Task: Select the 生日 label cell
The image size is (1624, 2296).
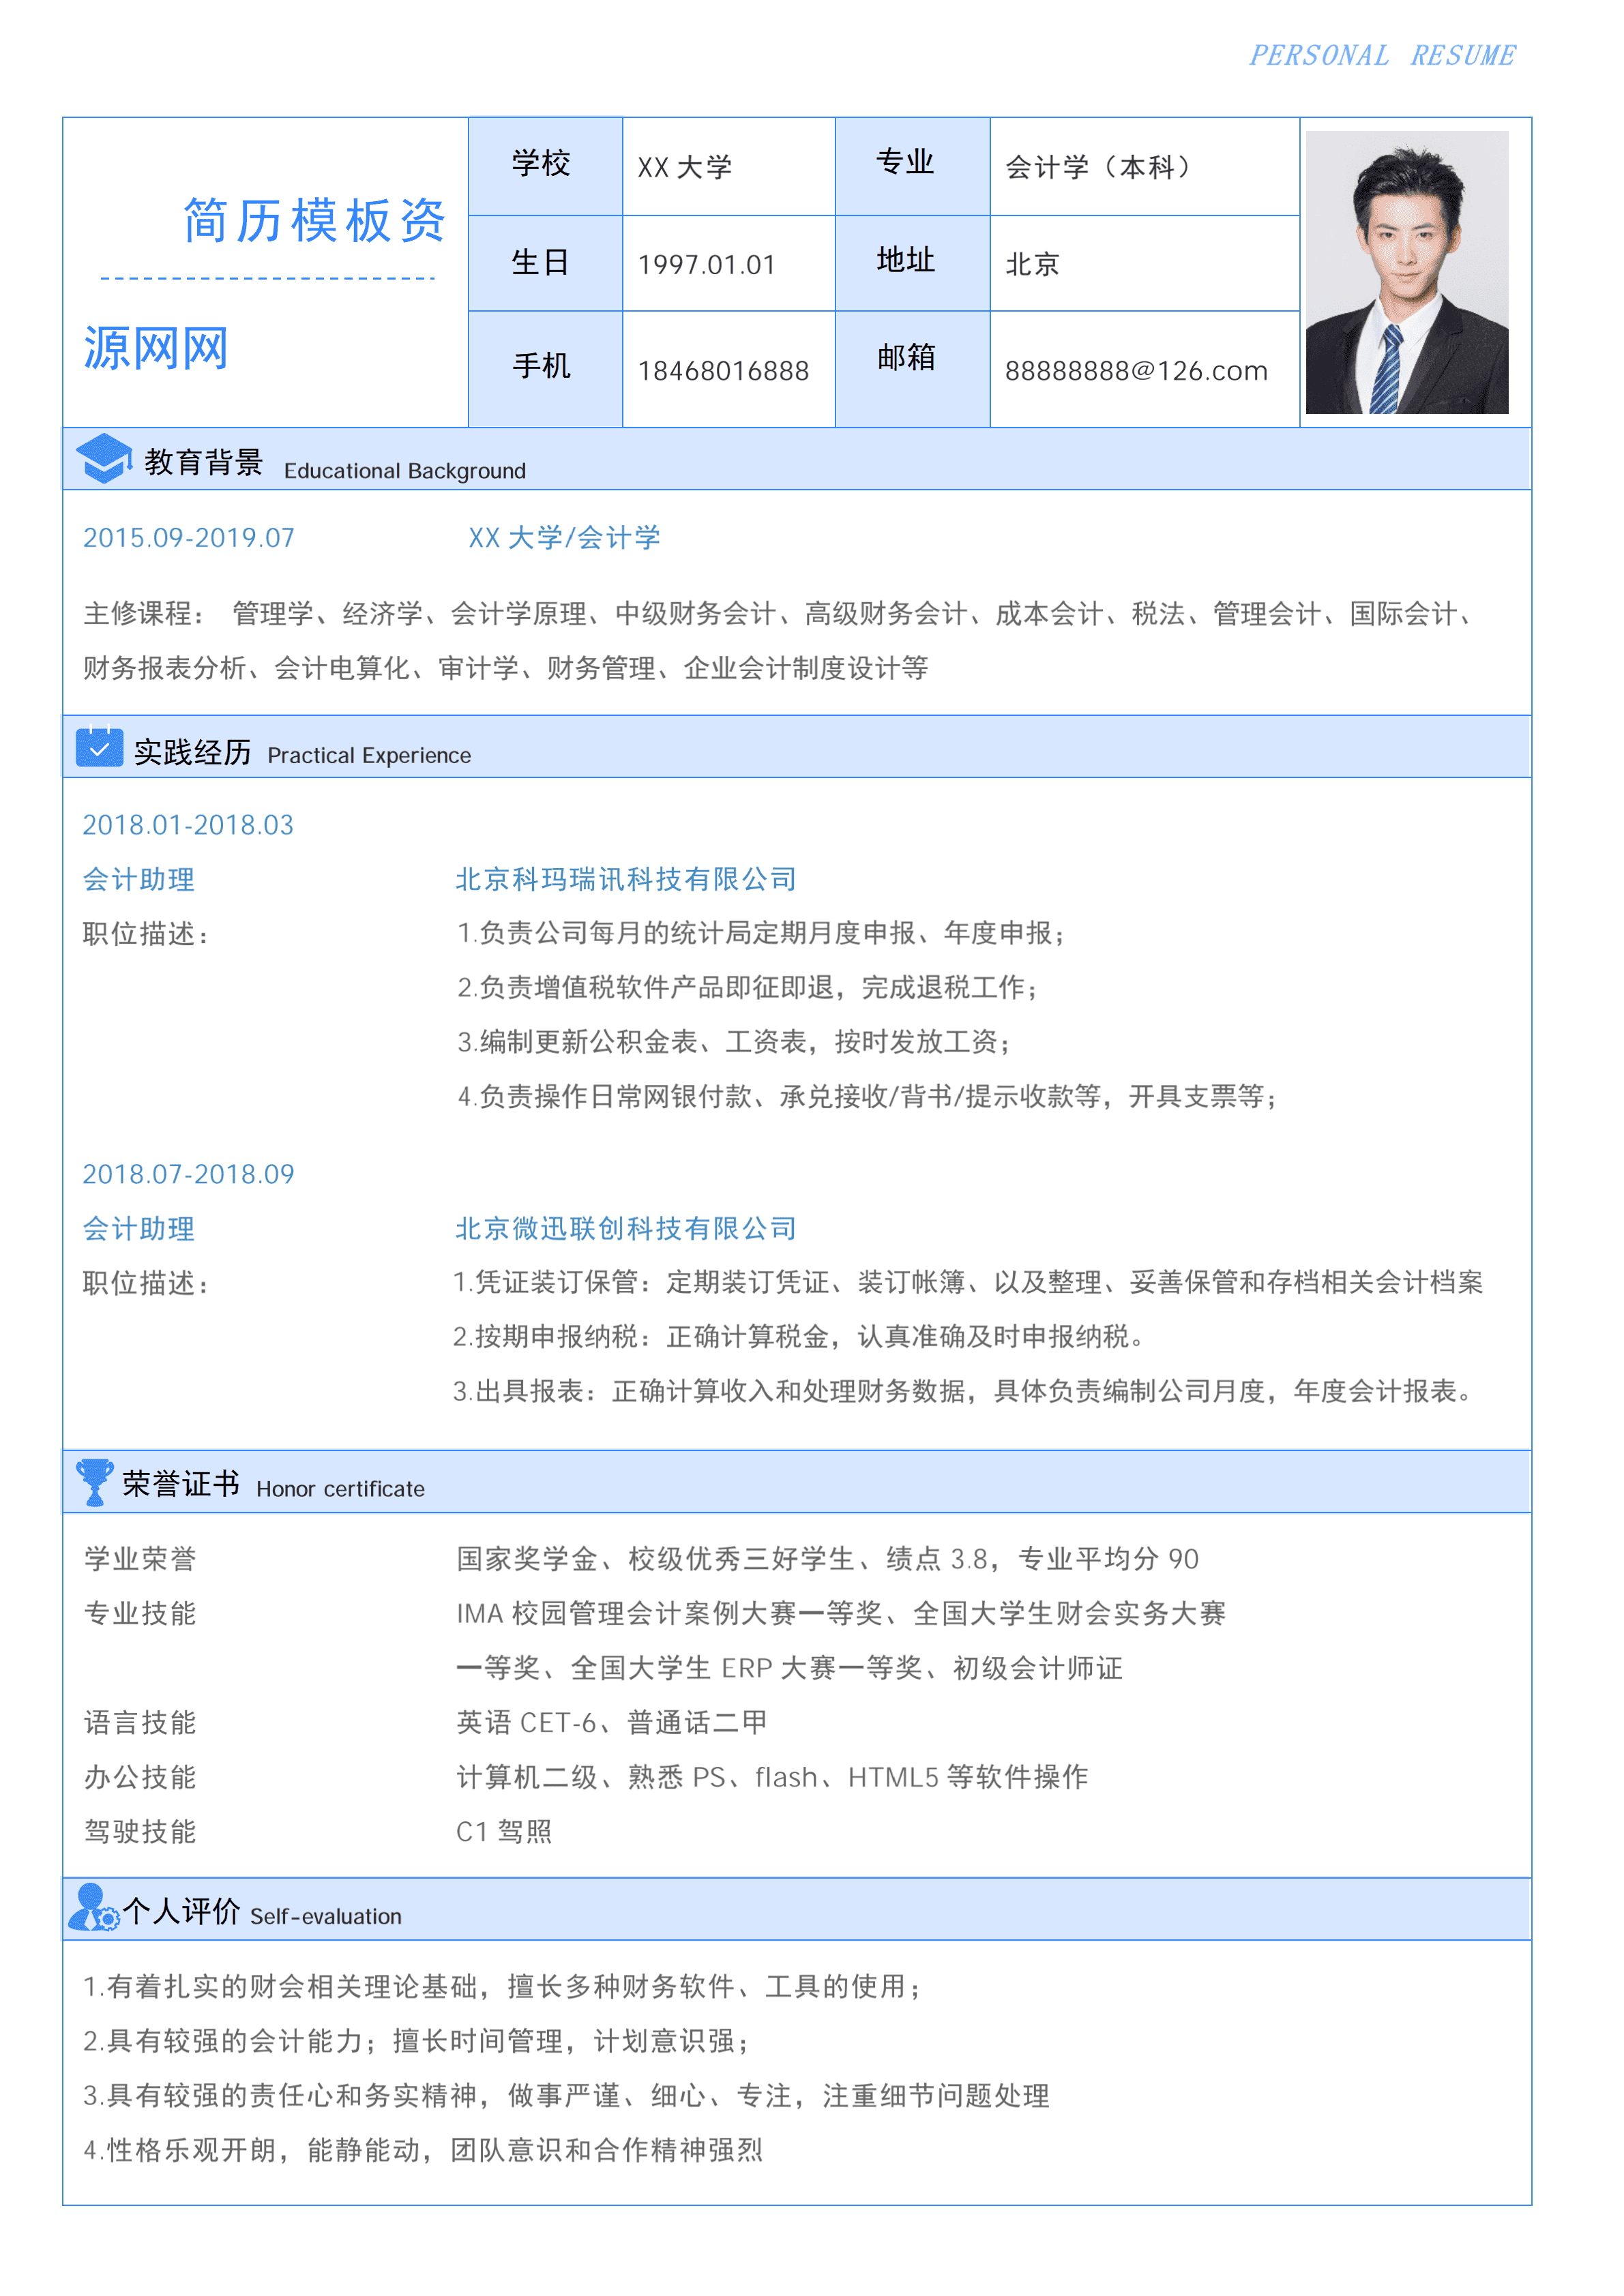Action: pos(545,263)
